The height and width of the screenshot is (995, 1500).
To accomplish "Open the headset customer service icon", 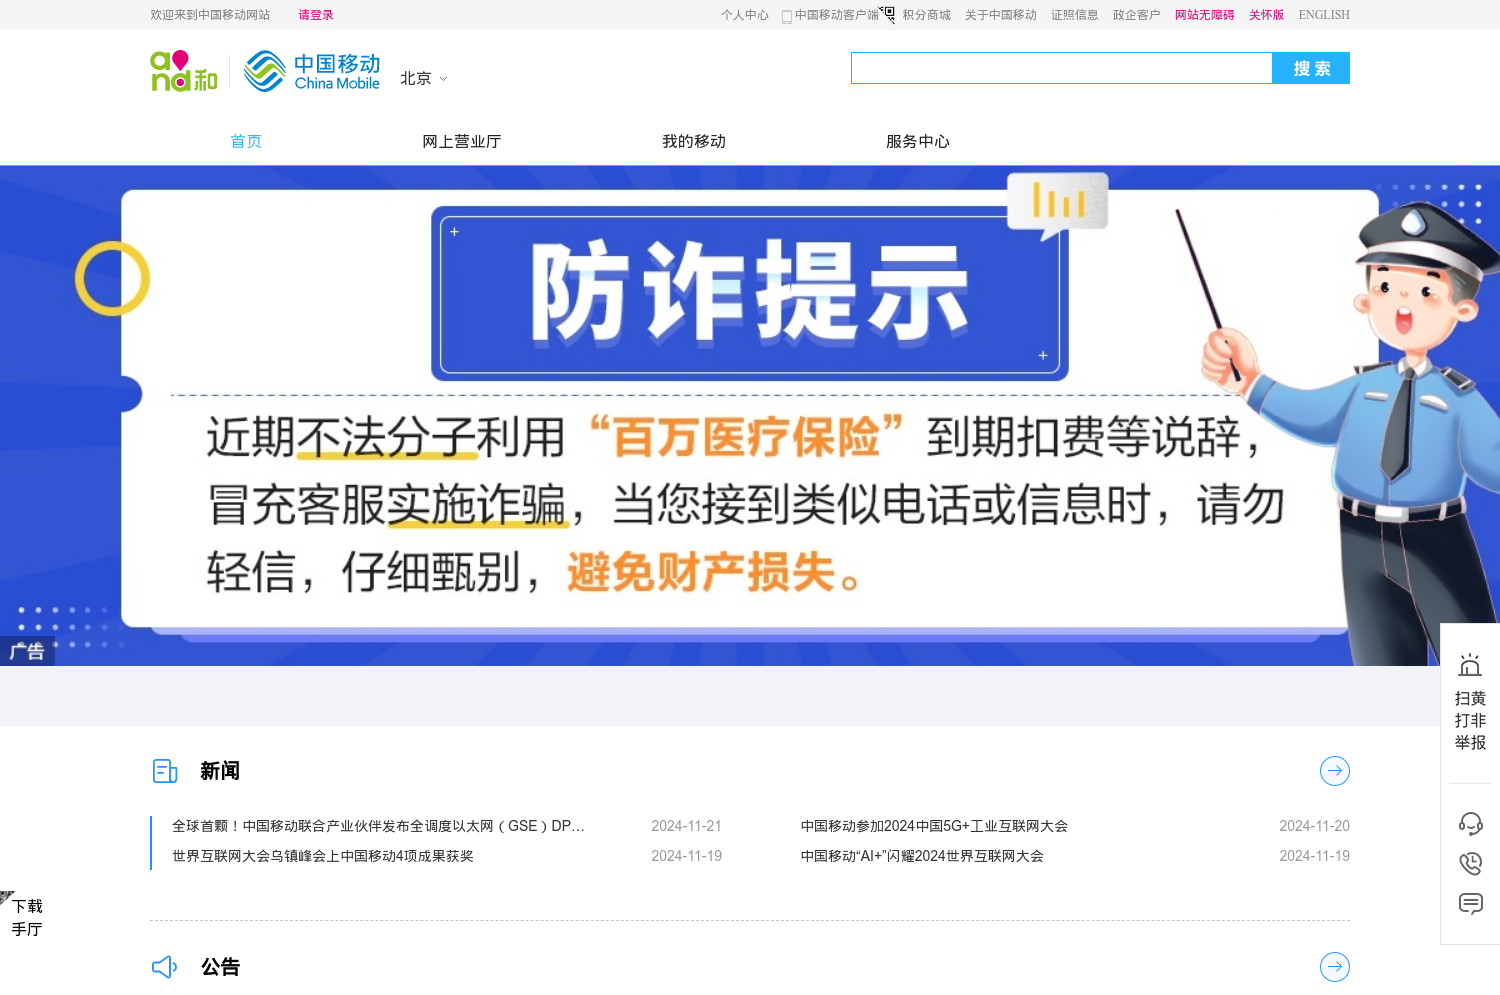I will 1470,824.
